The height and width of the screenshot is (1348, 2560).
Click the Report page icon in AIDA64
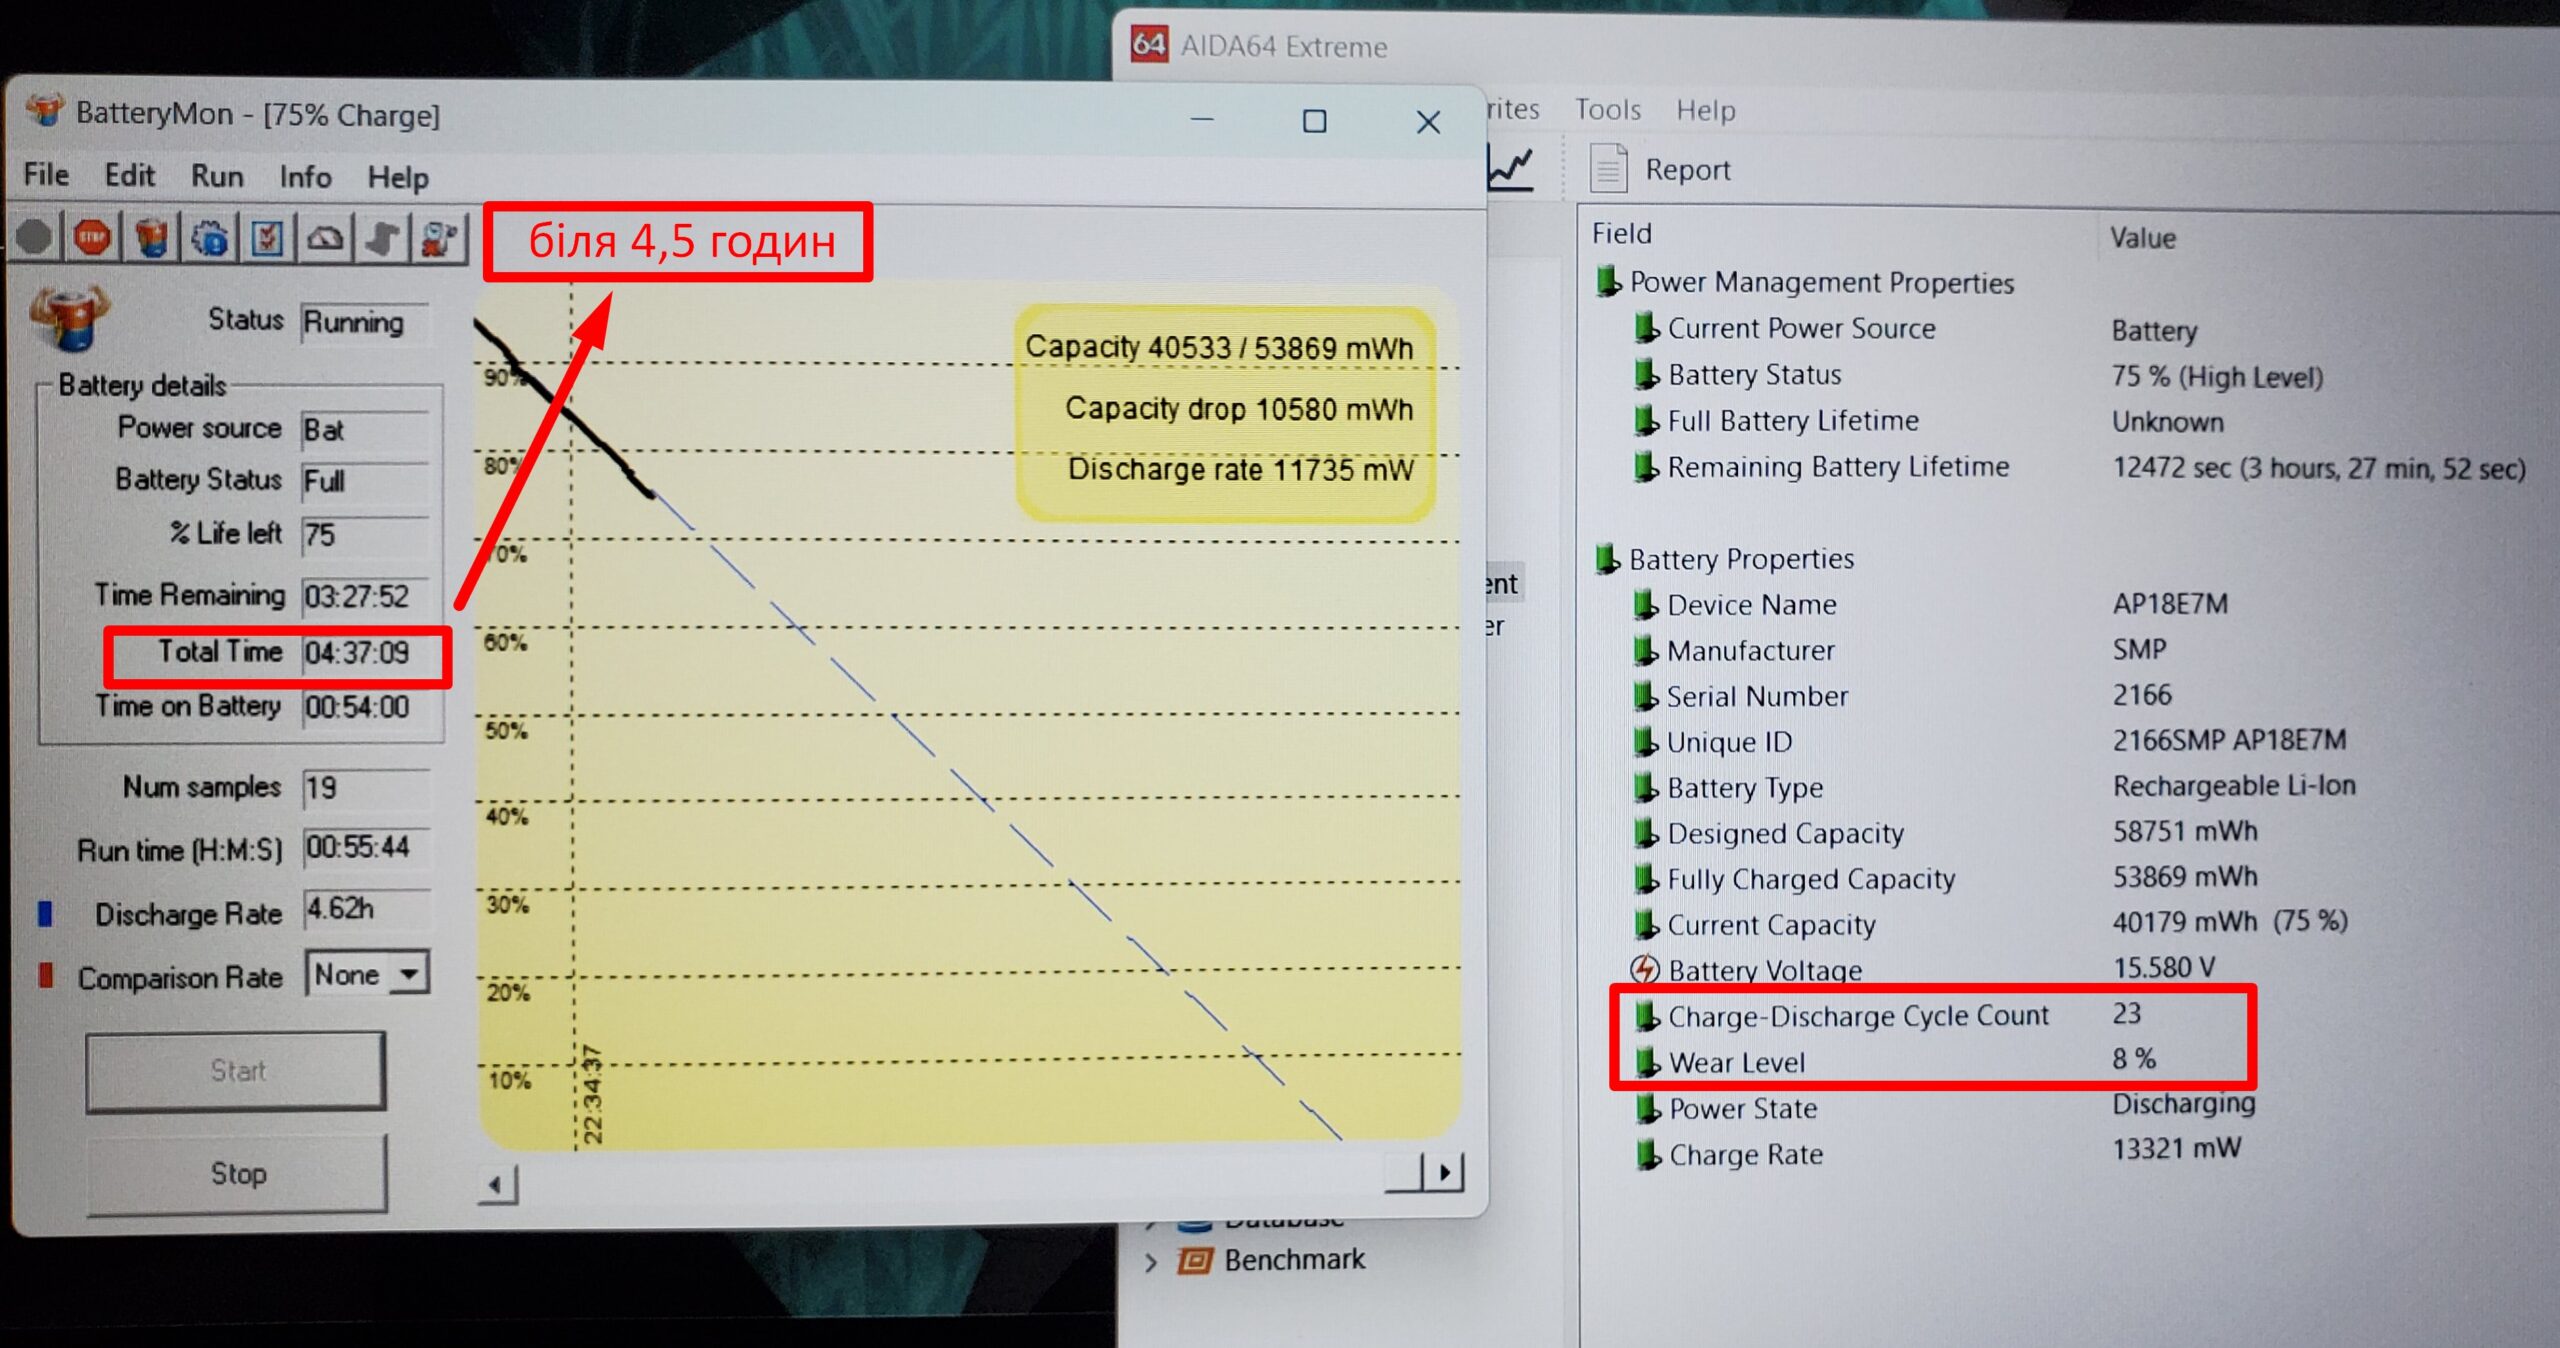1608,169
